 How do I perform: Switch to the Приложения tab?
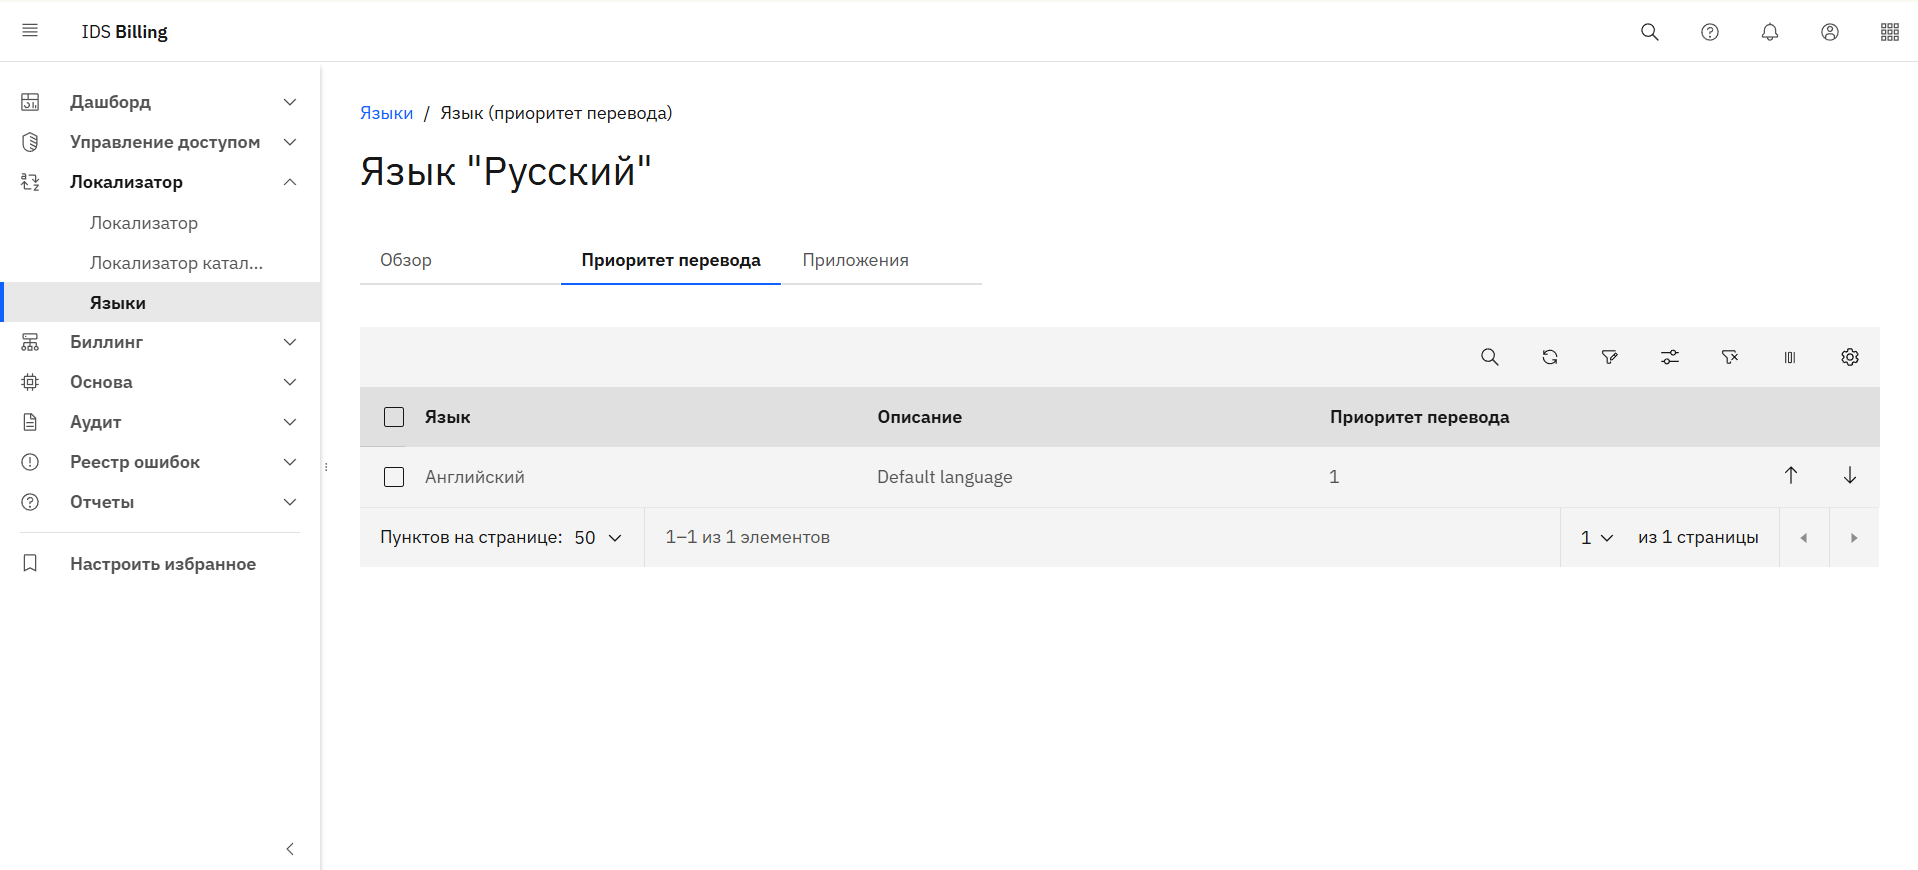point(855,260)
